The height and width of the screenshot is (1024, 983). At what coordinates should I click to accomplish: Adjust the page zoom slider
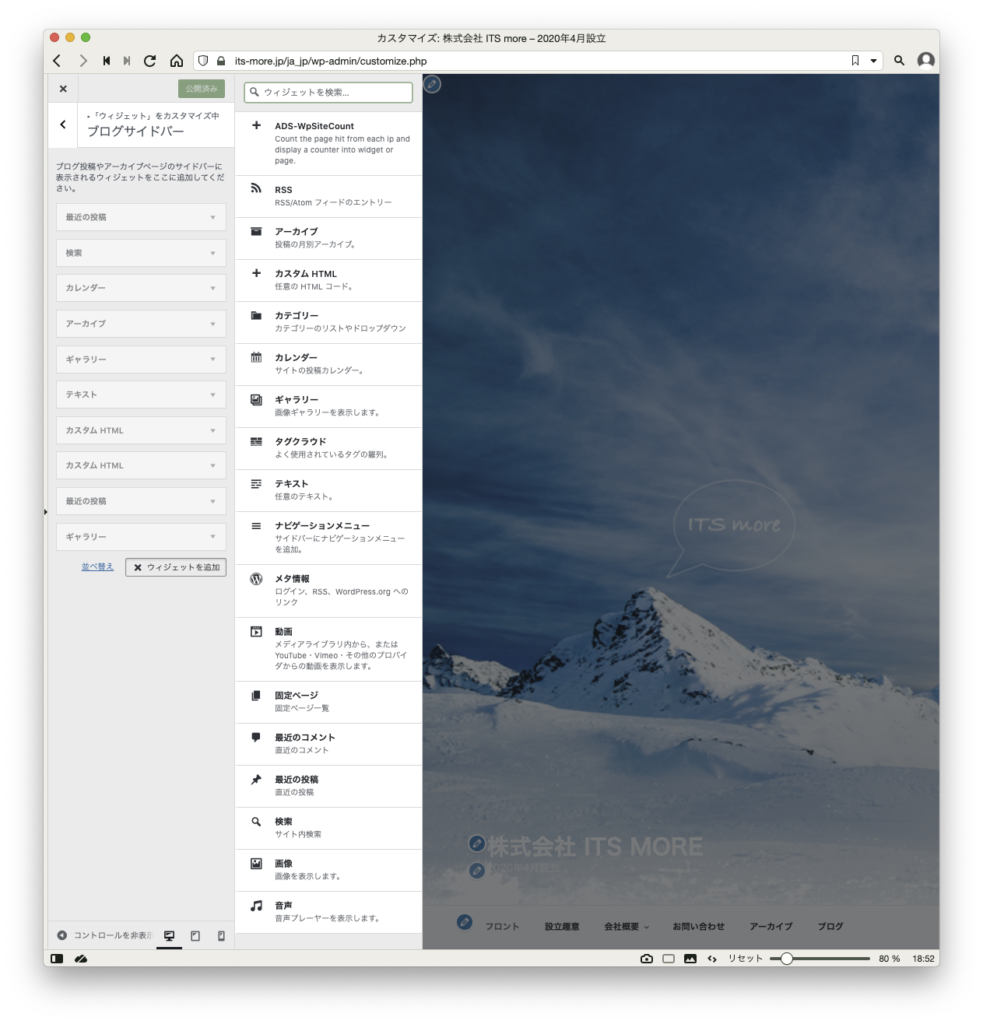click(787, 958)
